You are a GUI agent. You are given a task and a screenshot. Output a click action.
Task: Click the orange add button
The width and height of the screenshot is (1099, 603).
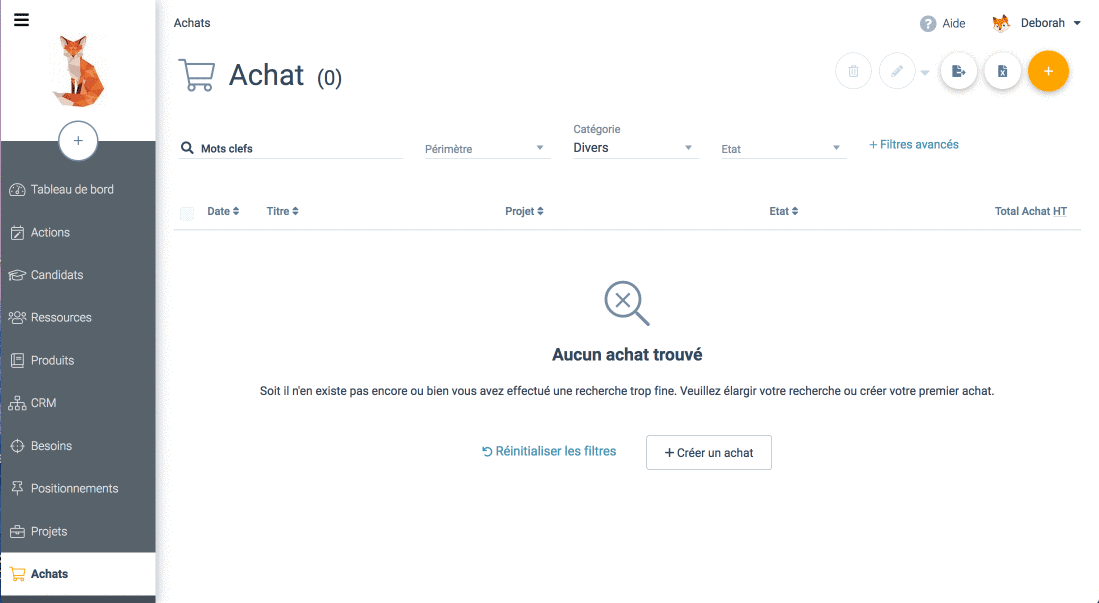click(x=1048, y=71)
